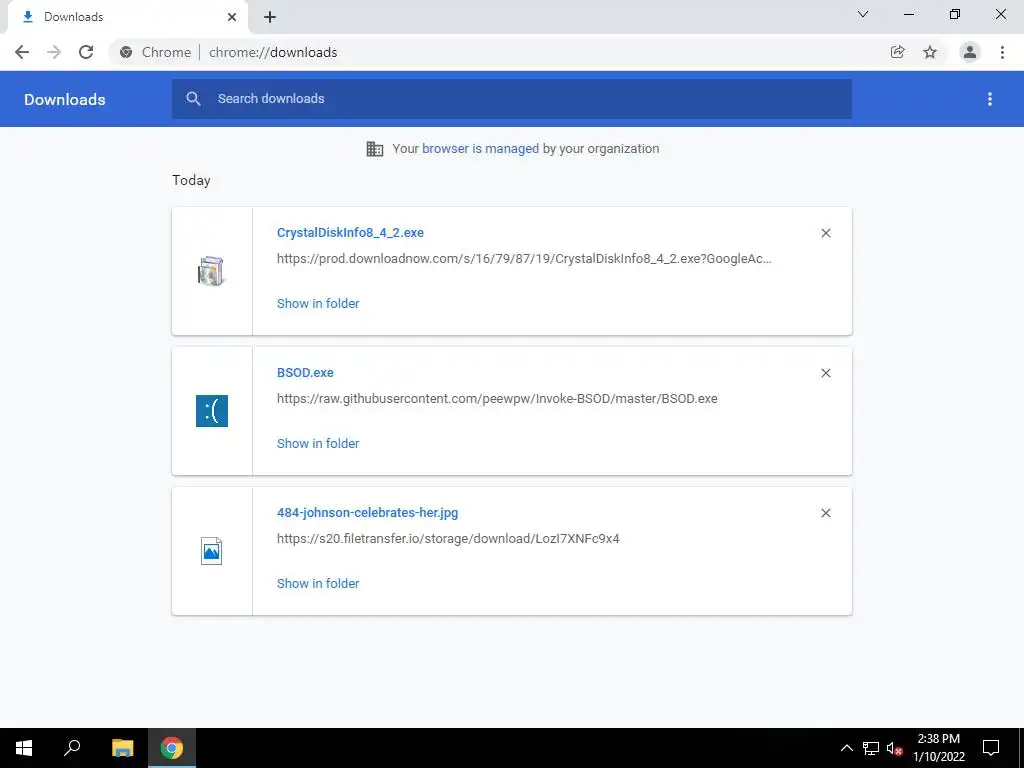Minimize the Chrome window
Viewport: 1024px width, 768px height.
909,14
